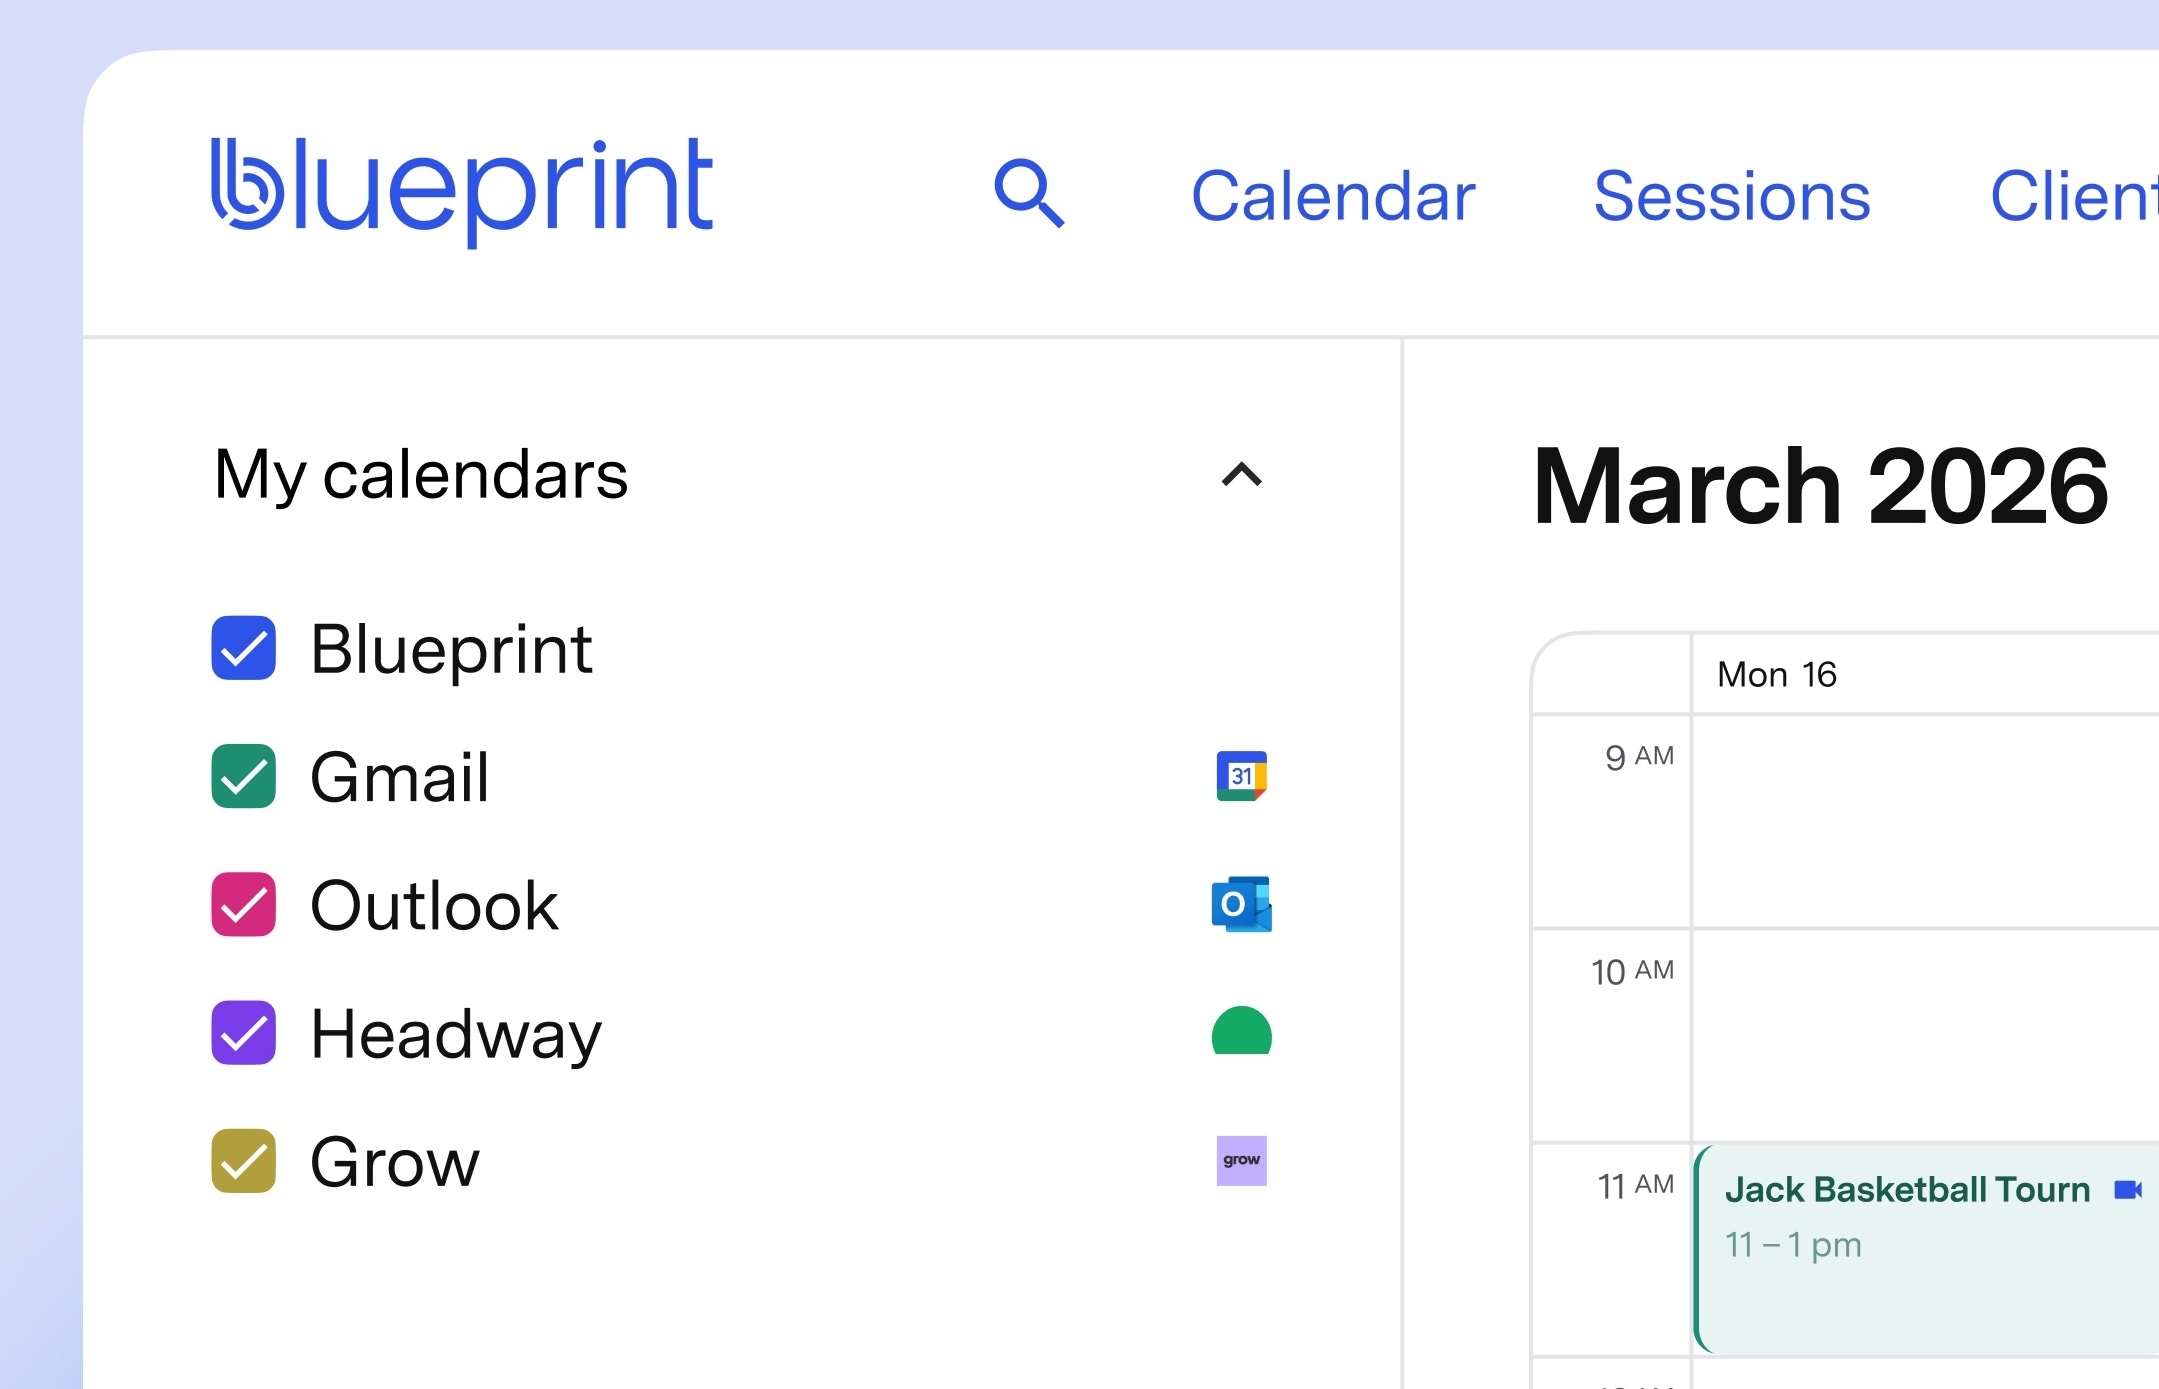Click the Outlook app icon
Screen dimensions: 2159x1389
click(1241, 904)
